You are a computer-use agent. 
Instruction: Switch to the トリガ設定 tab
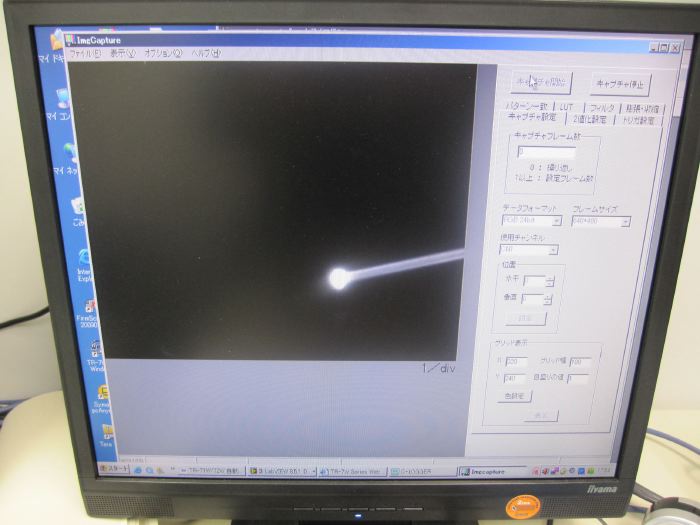coord(638,121)
